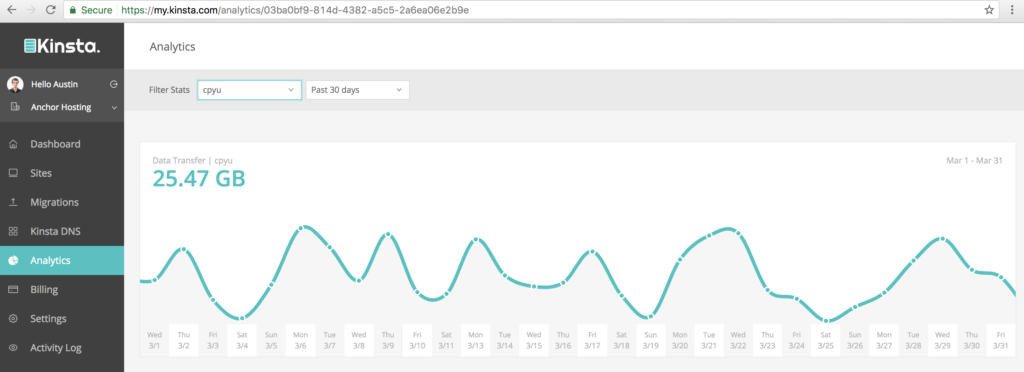1024x372 pixels.
Task: Click the Mon 3/27 axis label
Action: (x=884, y=339)
